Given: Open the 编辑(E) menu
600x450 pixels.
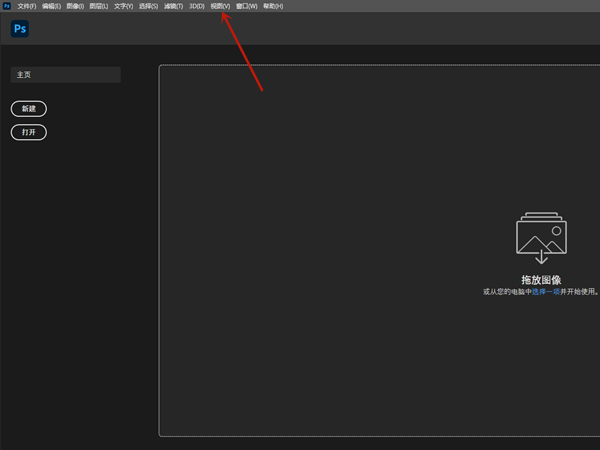Looking at the screenshot, I should pyautogui.click(x=51, y=6).
